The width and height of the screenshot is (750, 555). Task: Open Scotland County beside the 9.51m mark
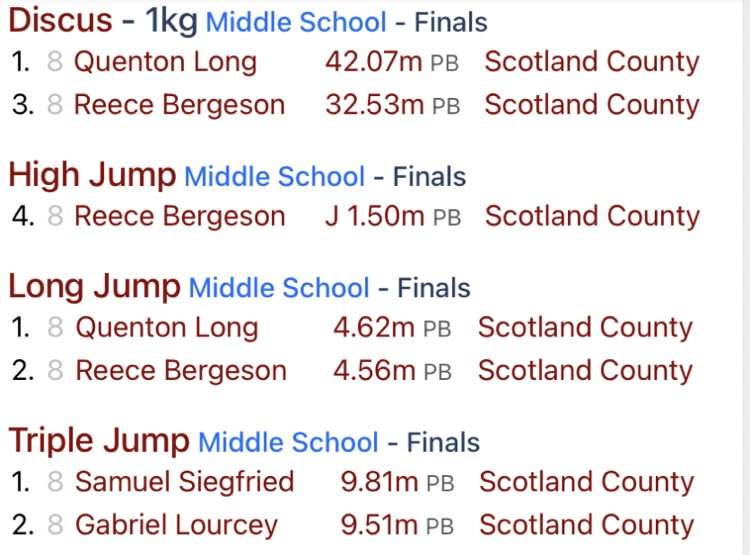(x=586, y=525)
